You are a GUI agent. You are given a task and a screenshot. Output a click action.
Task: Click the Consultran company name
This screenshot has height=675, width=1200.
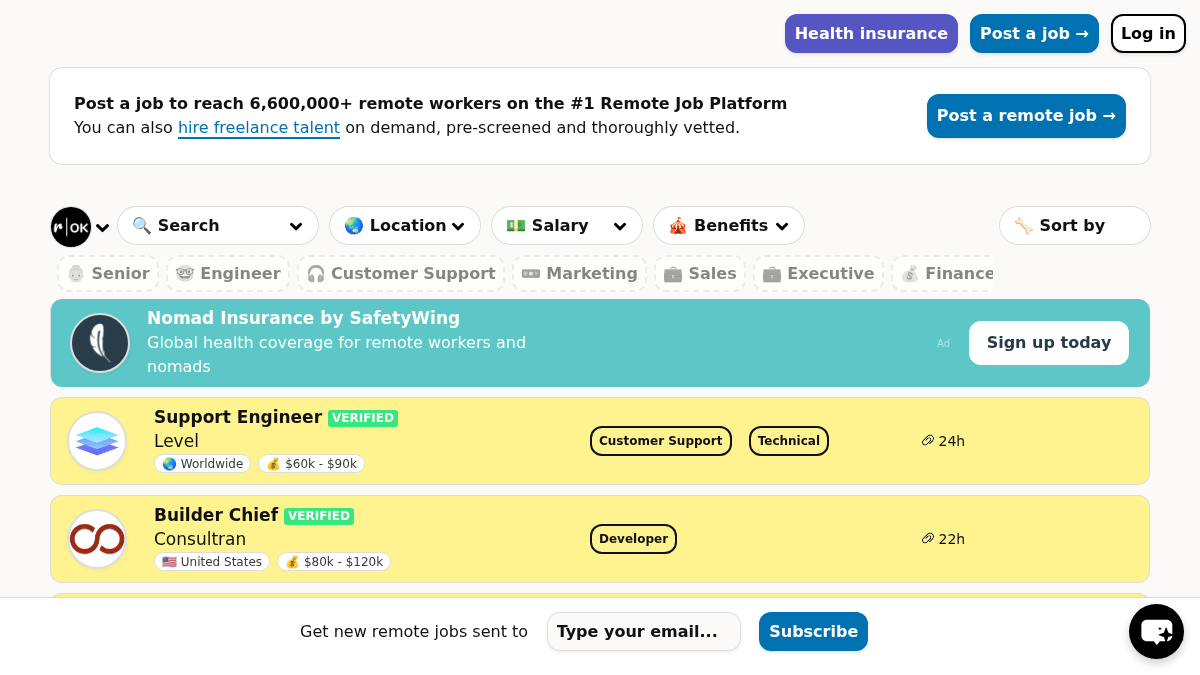coord(200,539)
